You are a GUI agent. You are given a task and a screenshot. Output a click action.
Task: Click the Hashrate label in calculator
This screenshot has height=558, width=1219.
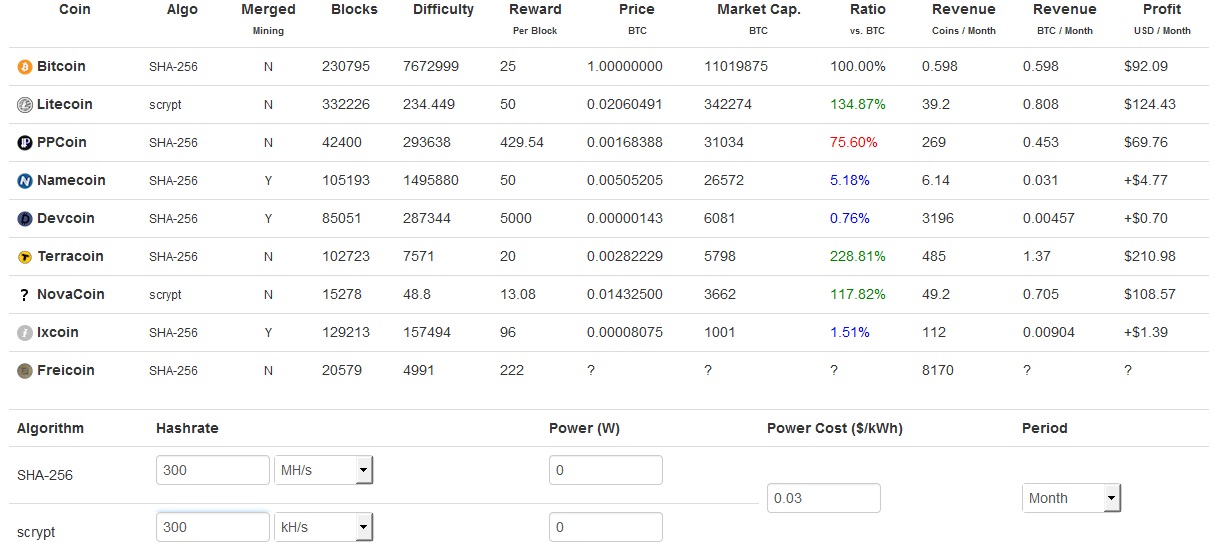(187, 428)
